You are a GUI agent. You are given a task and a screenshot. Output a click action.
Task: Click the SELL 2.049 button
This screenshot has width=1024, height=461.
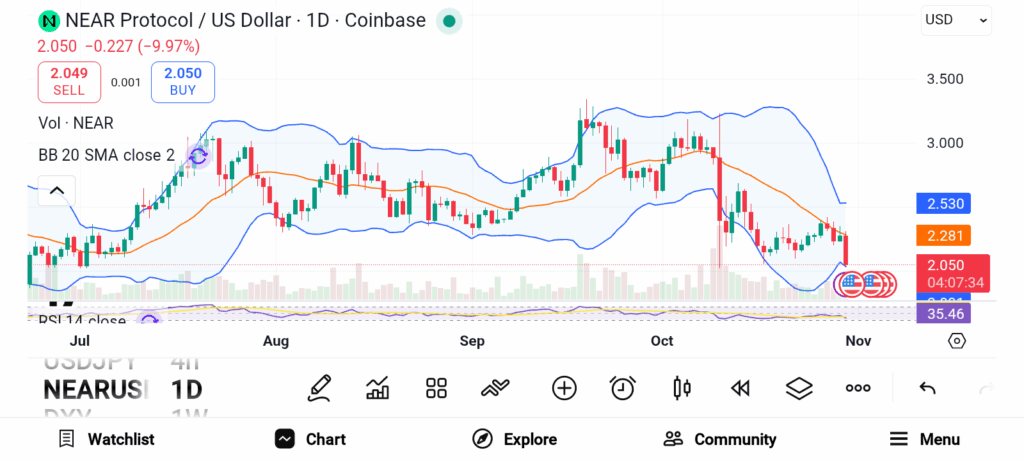pyautogui.click(x=69, y=81)
